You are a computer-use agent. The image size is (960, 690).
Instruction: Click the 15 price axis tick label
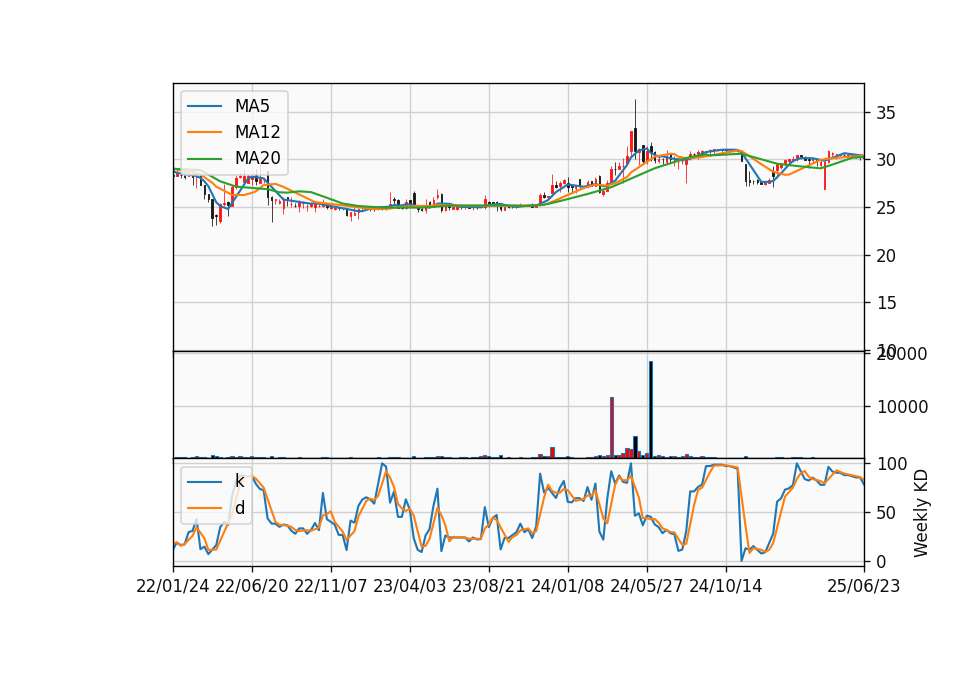886,303
